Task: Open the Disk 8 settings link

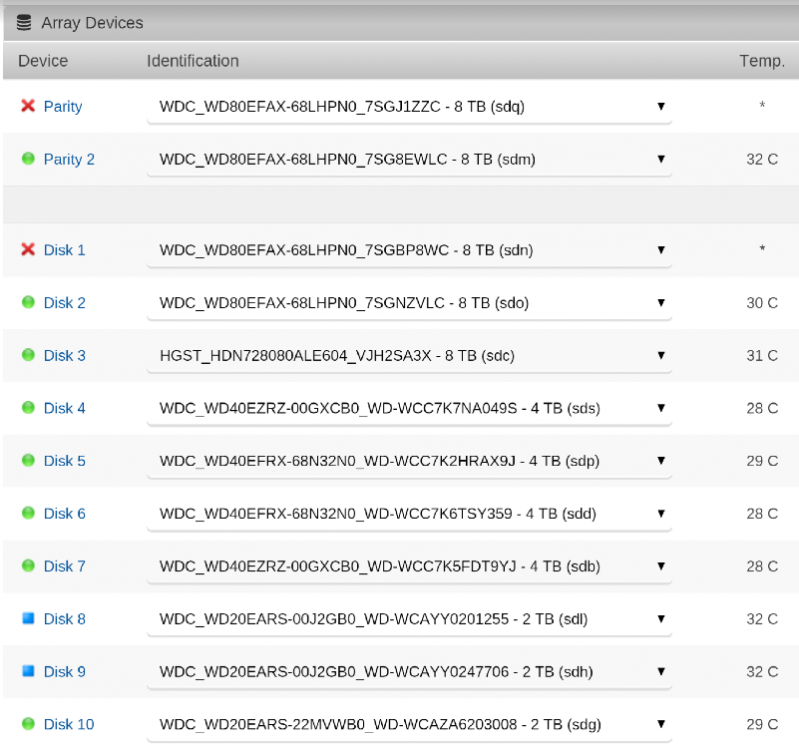Action: pyautogui.click(x=64, y=619)
